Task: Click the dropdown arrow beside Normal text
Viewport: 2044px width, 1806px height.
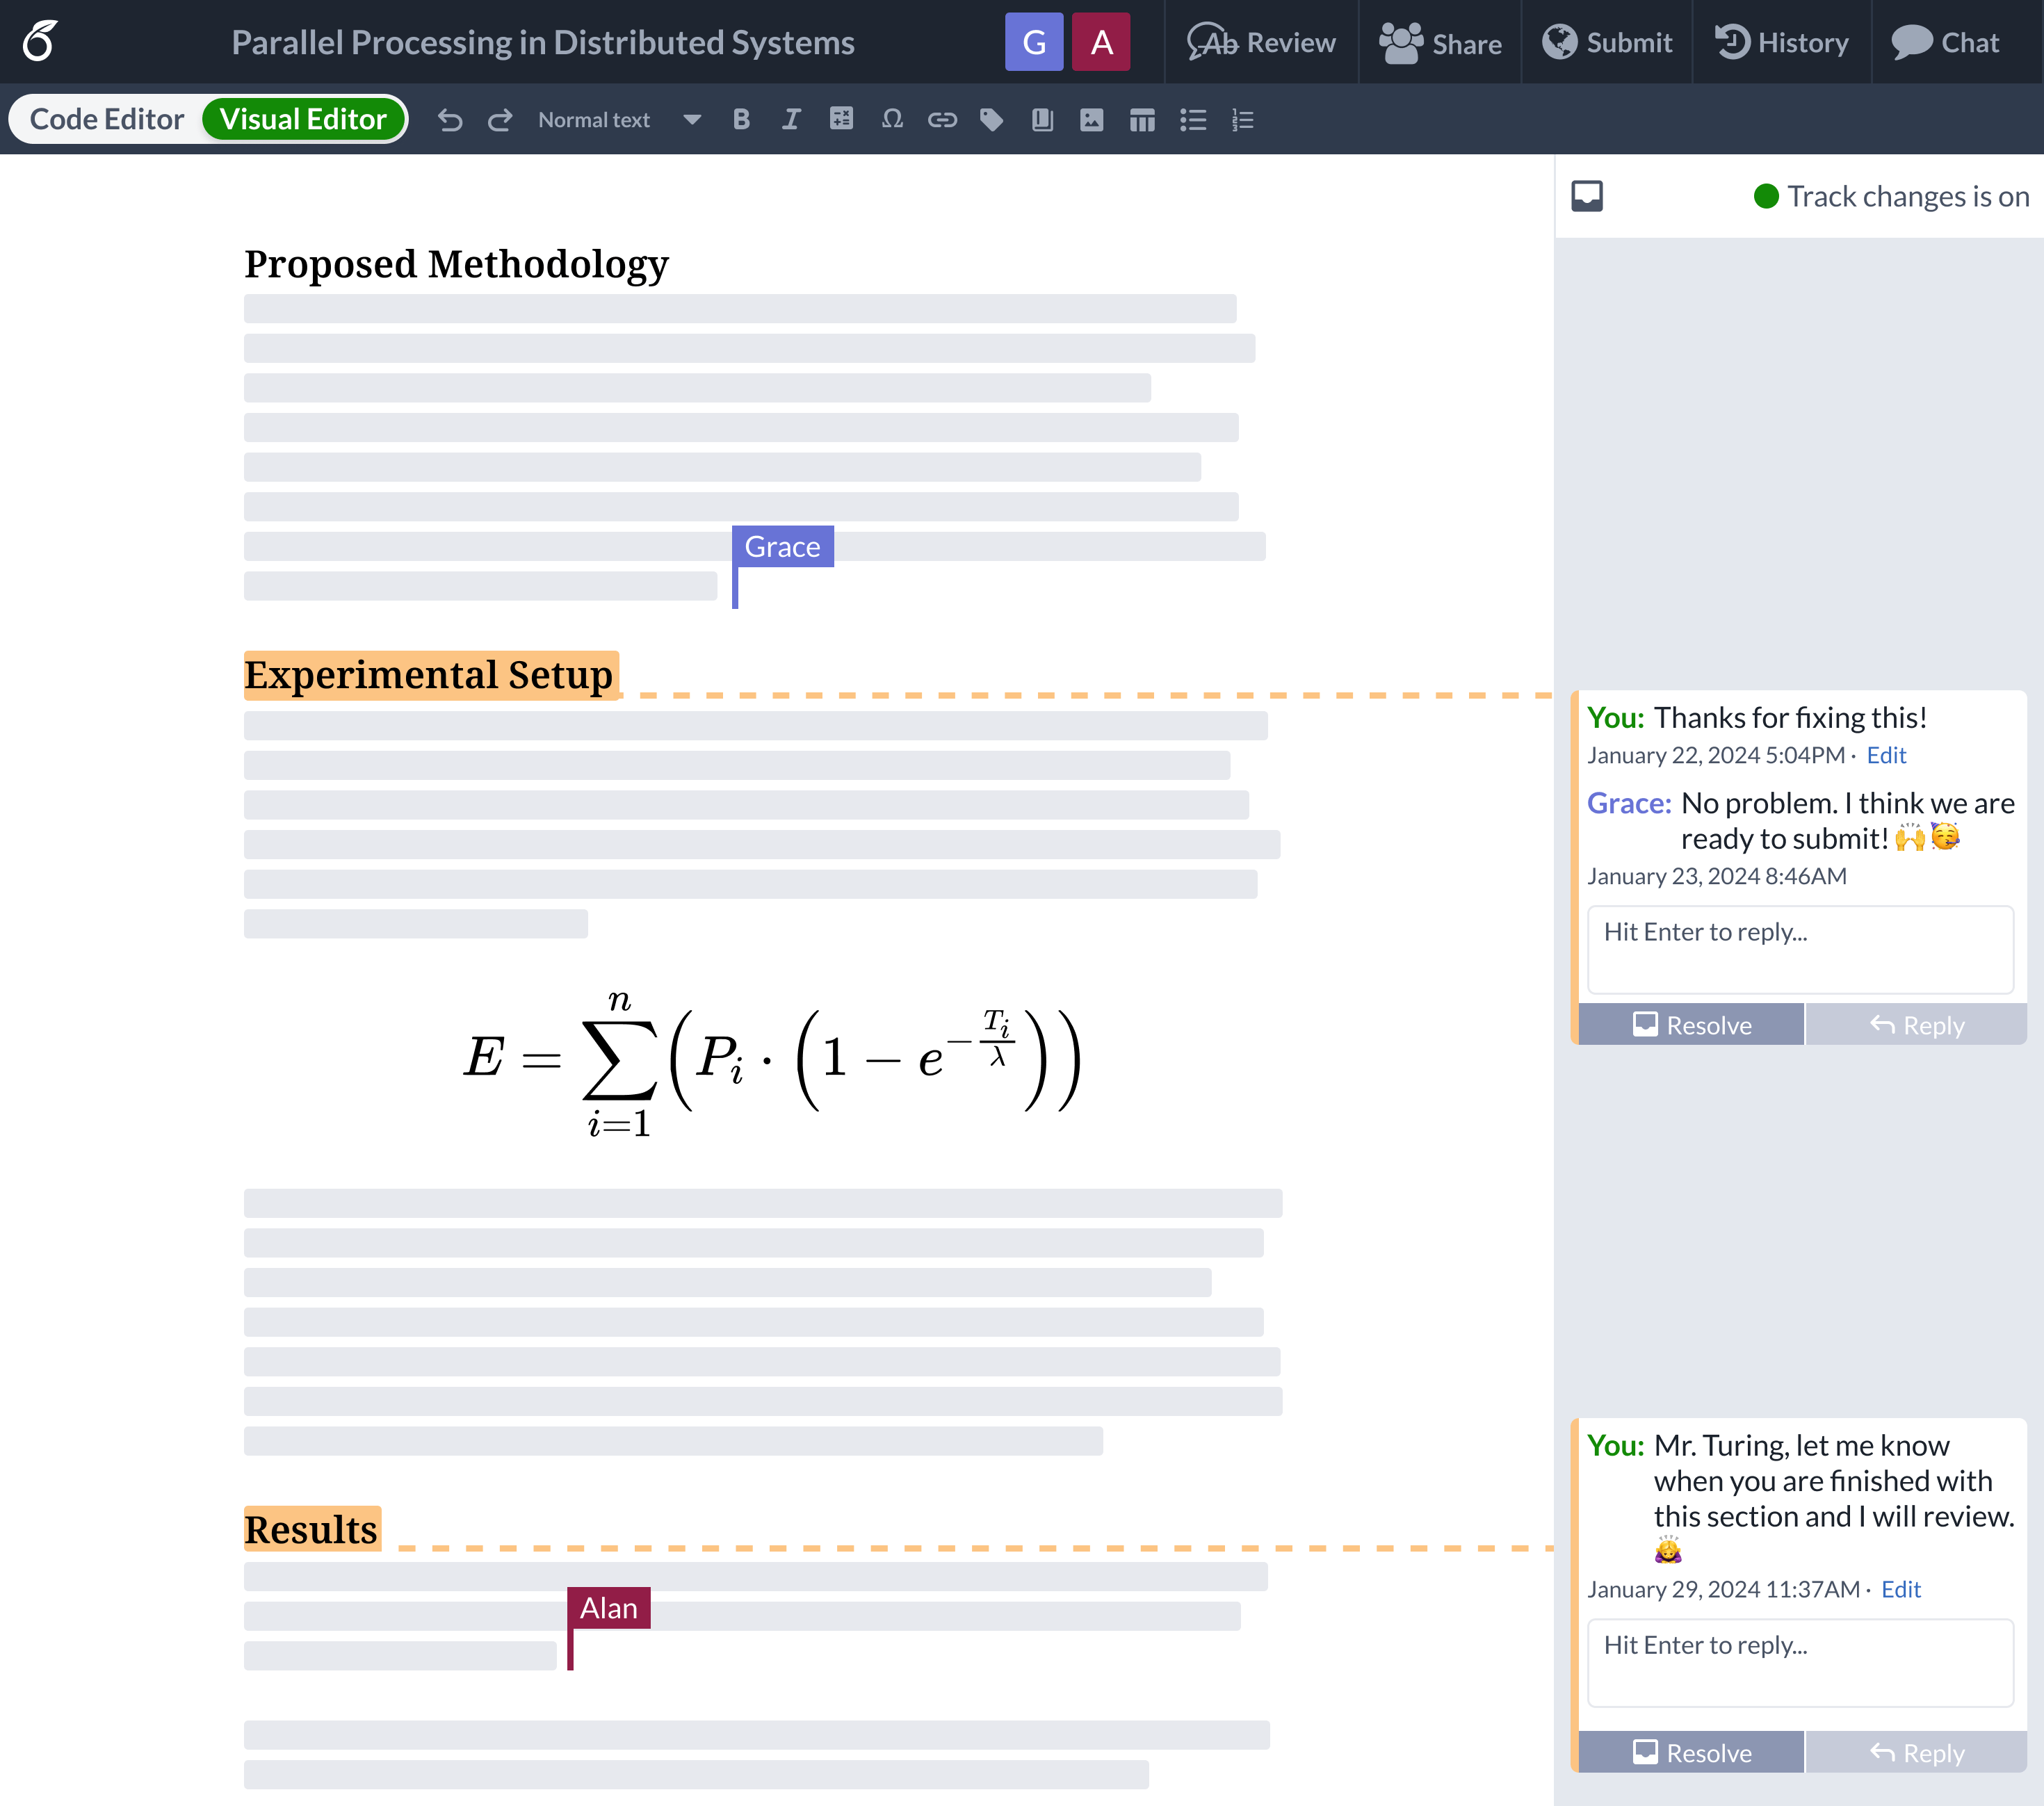Action: pyautogui.click(x=691, y=120)
